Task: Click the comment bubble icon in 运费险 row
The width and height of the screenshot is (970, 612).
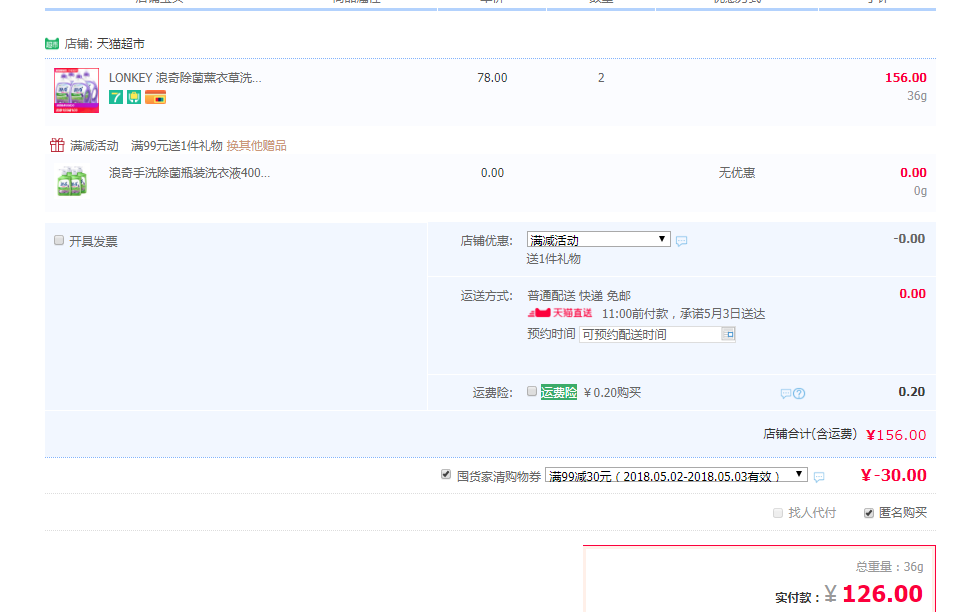Action: point(786,394)
